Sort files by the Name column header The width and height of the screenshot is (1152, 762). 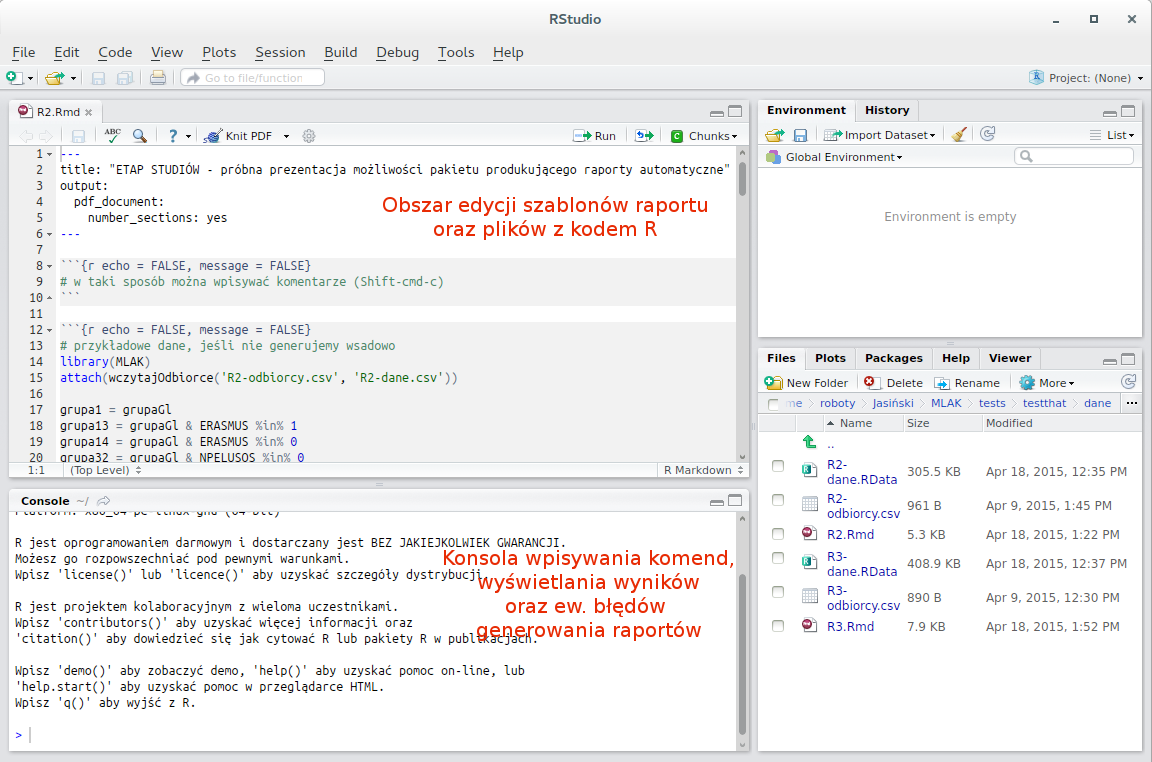pyautogui.click(x=856, y=423)
